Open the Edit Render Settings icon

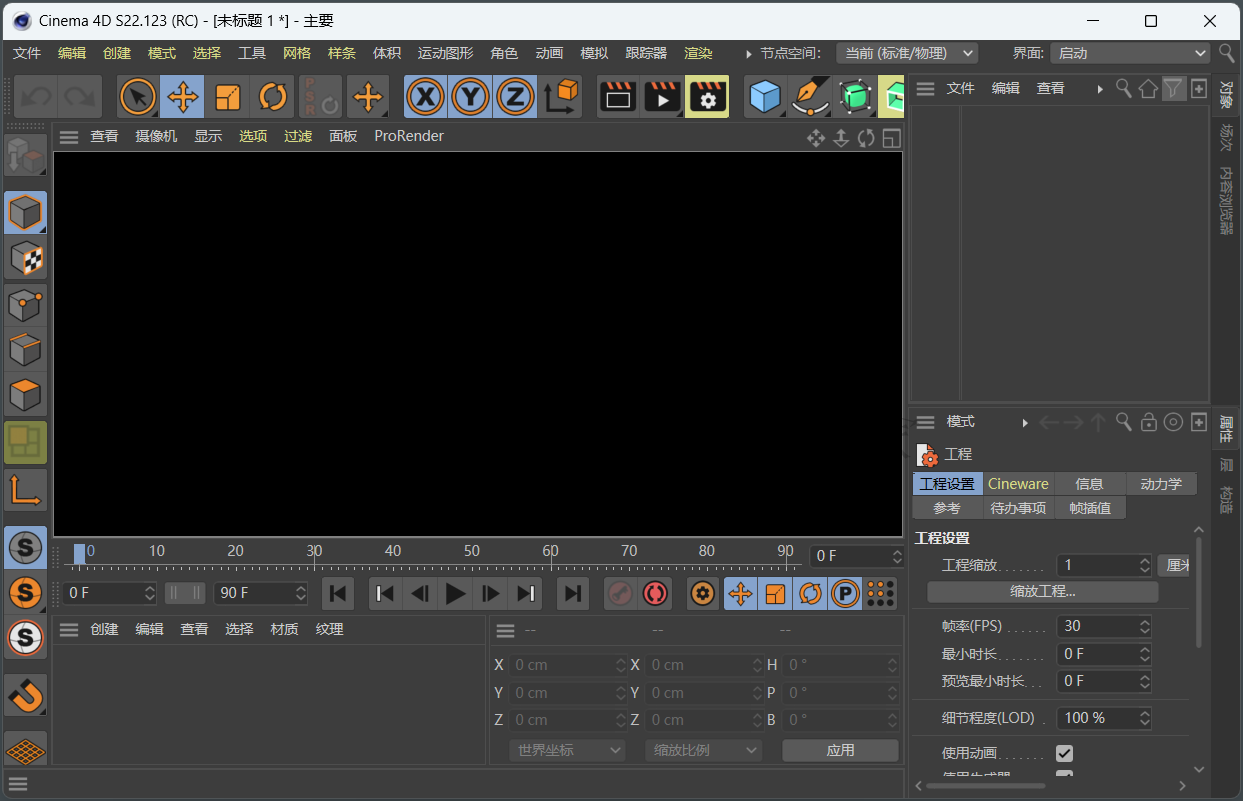coord(707,97)
